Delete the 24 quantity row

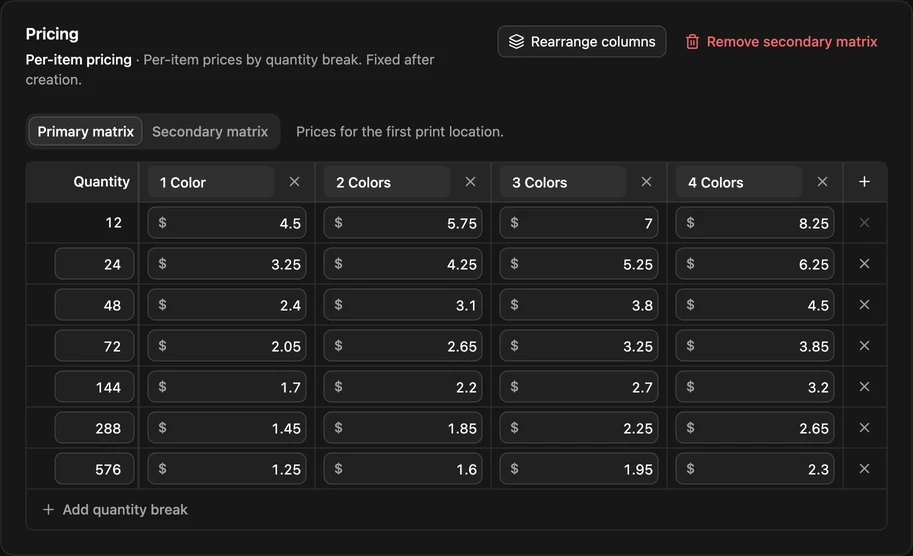[864, 264]
